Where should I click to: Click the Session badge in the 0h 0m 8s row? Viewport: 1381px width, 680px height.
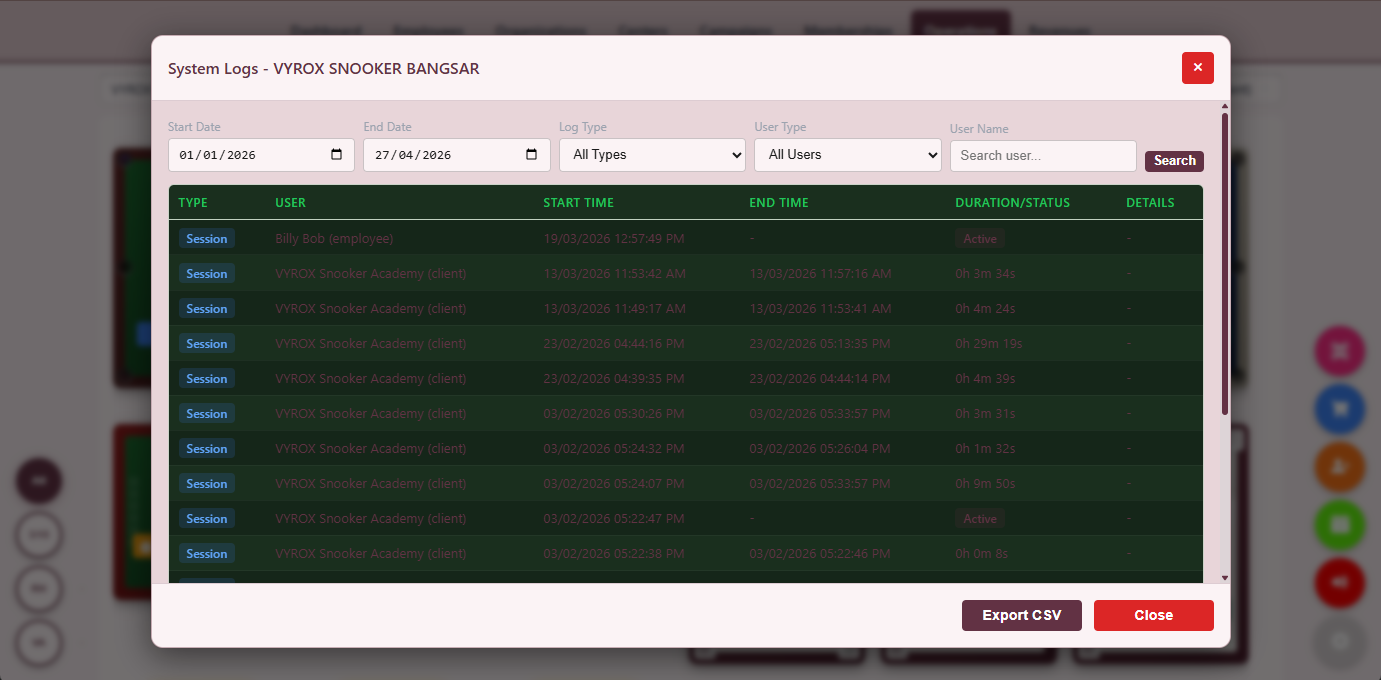click(x=207, y=554)
